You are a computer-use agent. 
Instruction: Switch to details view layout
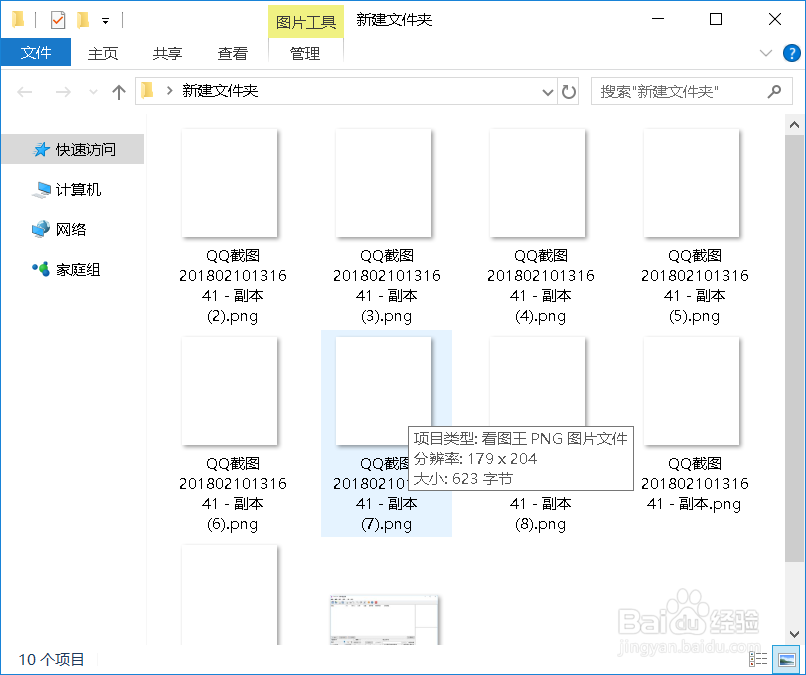[758, 659]
